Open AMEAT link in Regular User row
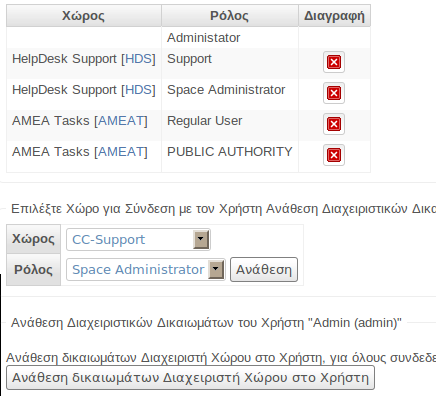 point(121,121)
